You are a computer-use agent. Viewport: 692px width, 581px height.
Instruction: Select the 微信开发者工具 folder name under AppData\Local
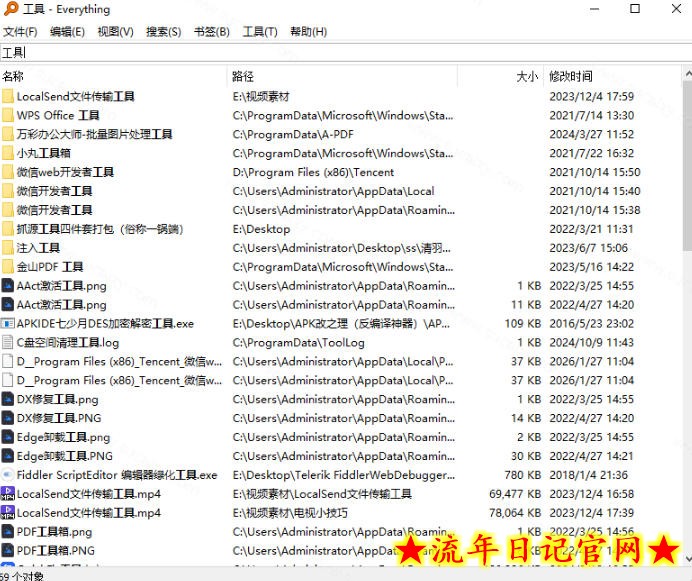[54, 191]
